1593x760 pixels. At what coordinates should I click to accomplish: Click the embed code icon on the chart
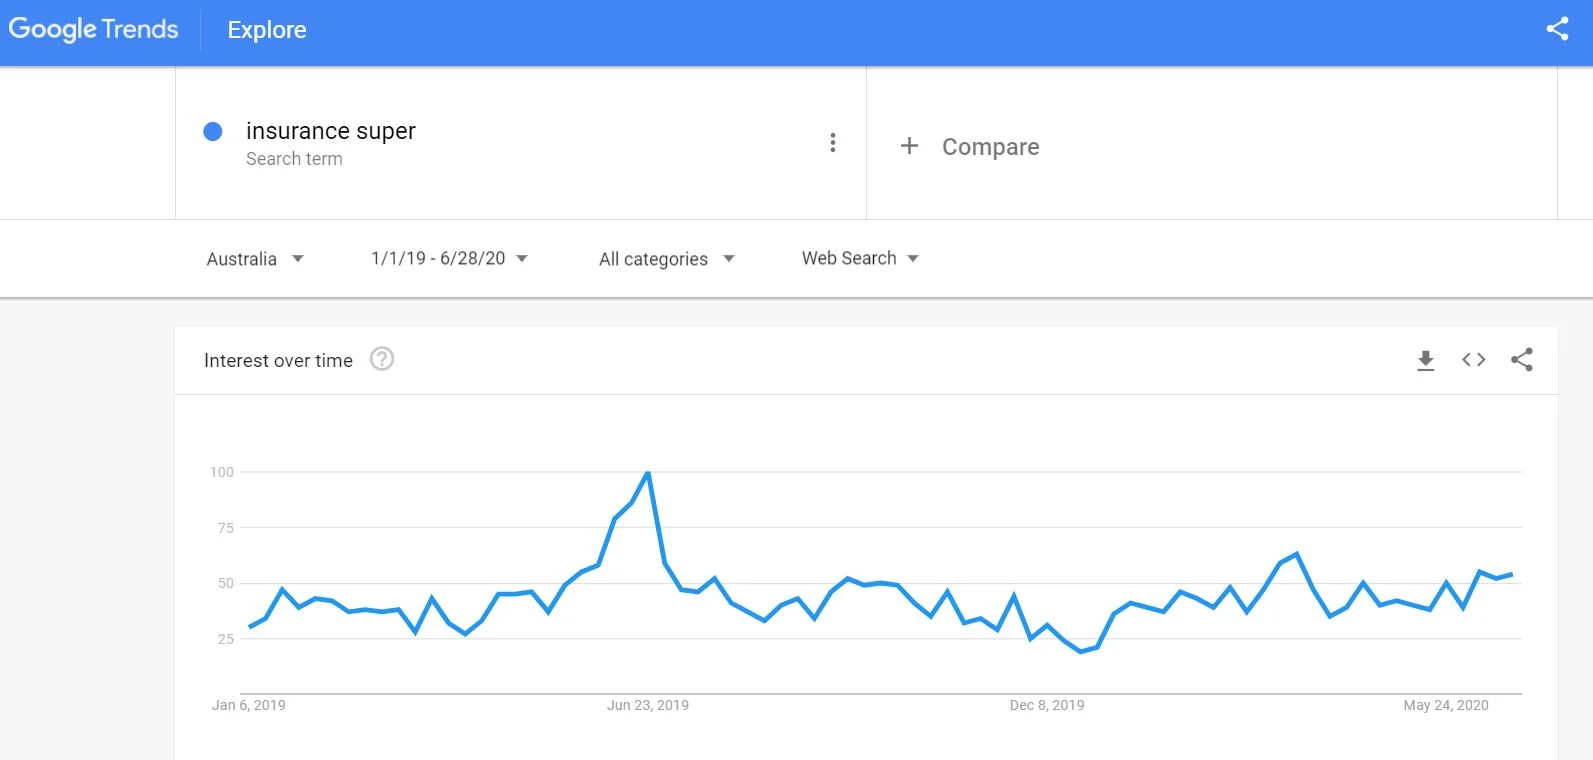tap(1472, 360)
